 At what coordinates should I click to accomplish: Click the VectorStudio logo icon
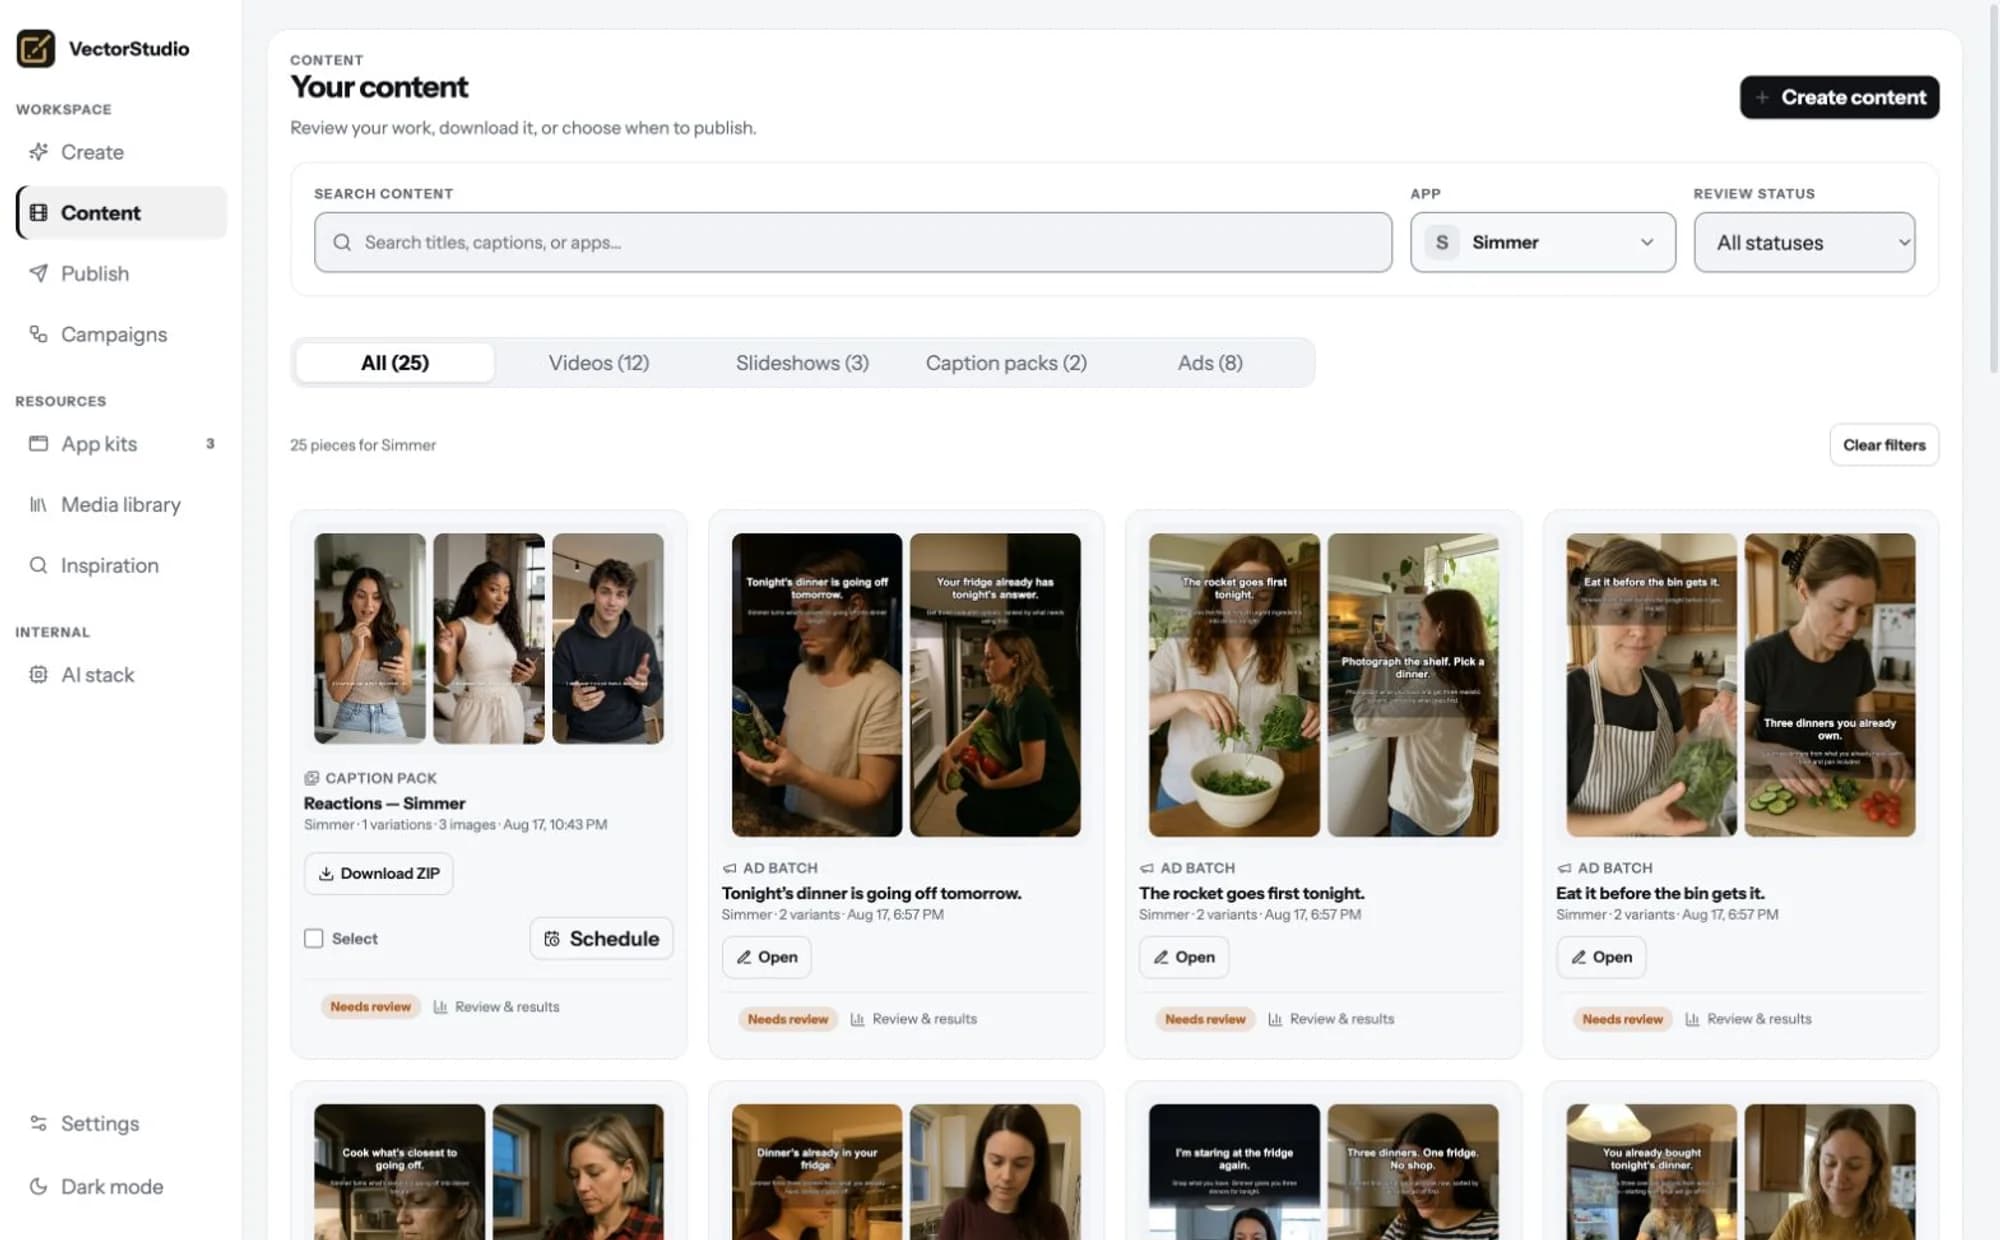(x=36, y=48)
